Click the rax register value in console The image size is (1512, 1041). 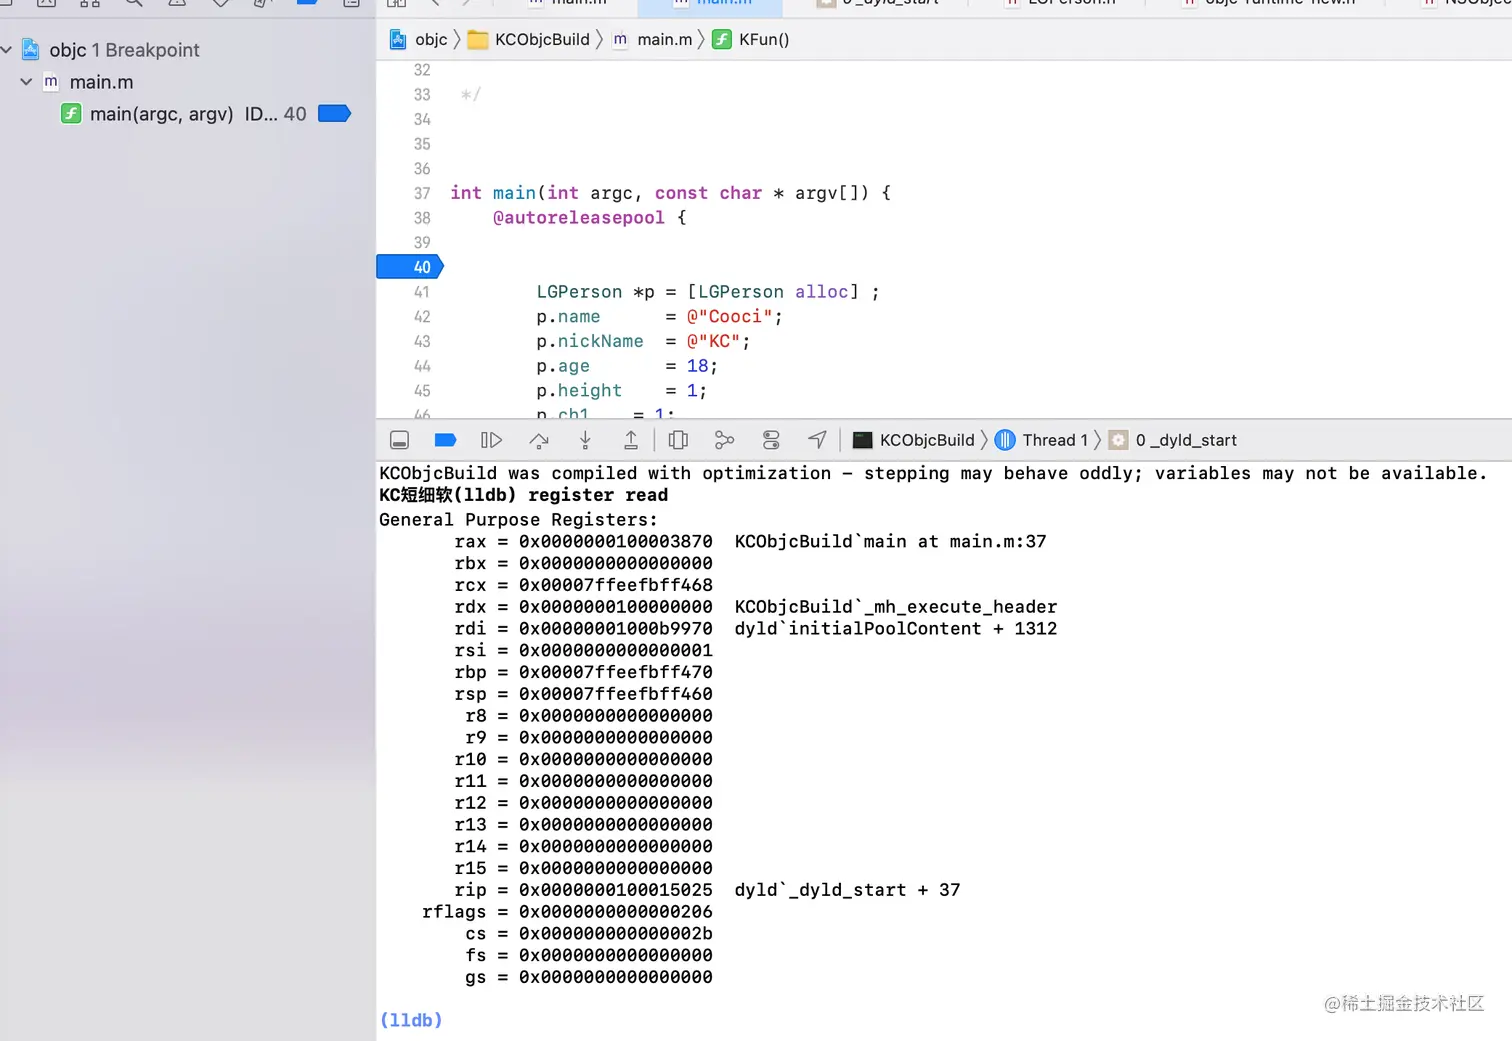click(x=616, y=542)
